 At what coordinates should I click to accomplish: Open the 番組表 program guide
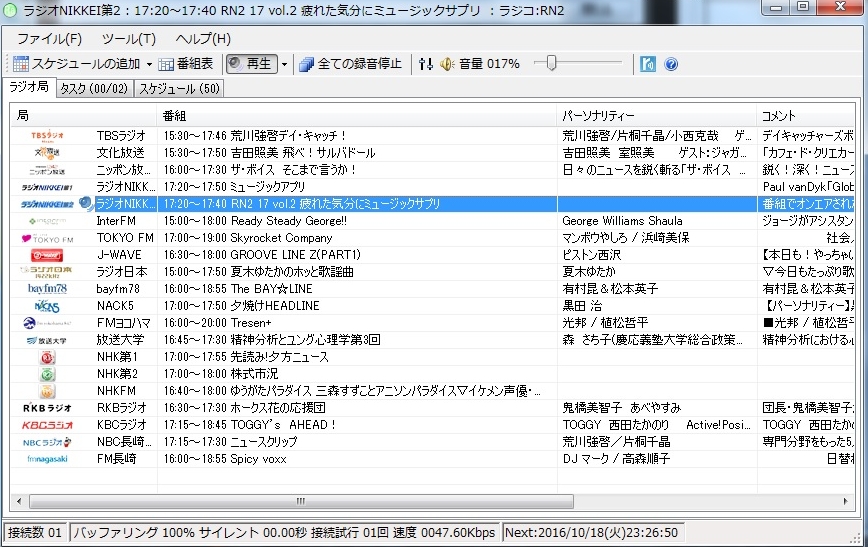(186, 64)
